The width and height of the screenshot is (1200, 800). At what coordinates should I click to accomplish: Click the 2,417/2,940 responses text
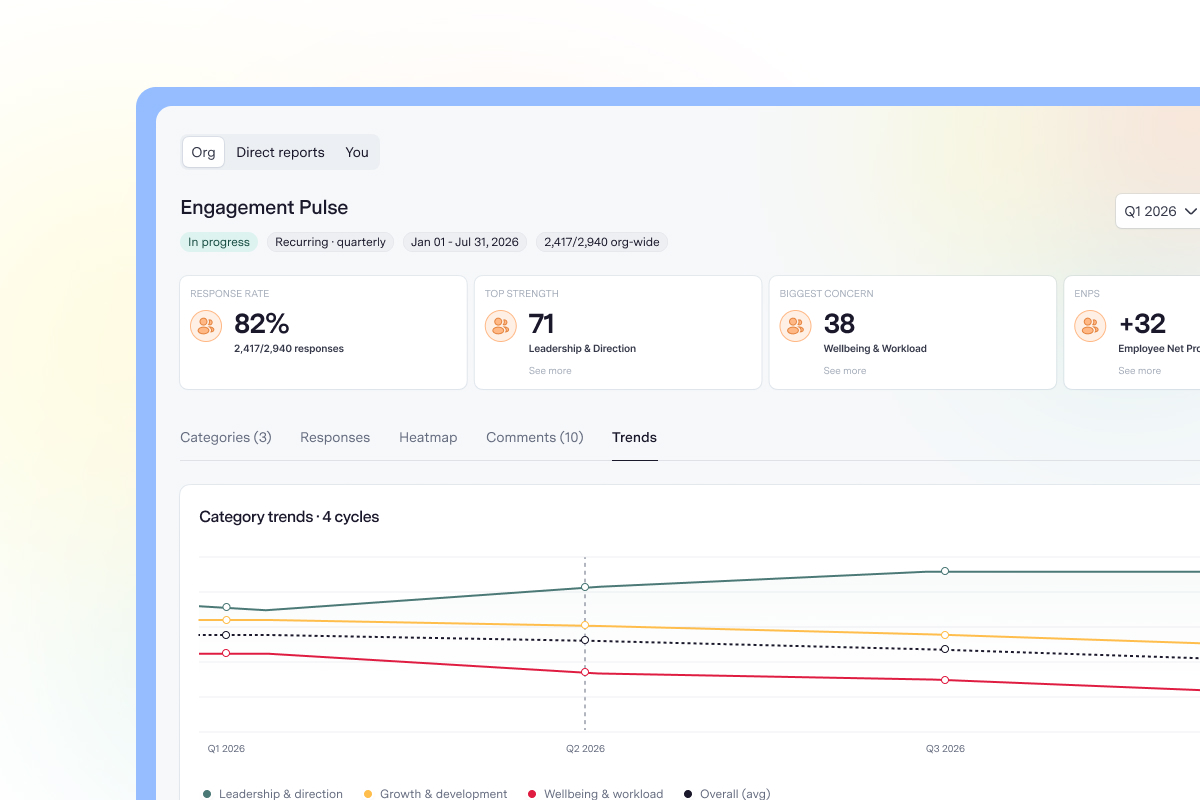289,349
